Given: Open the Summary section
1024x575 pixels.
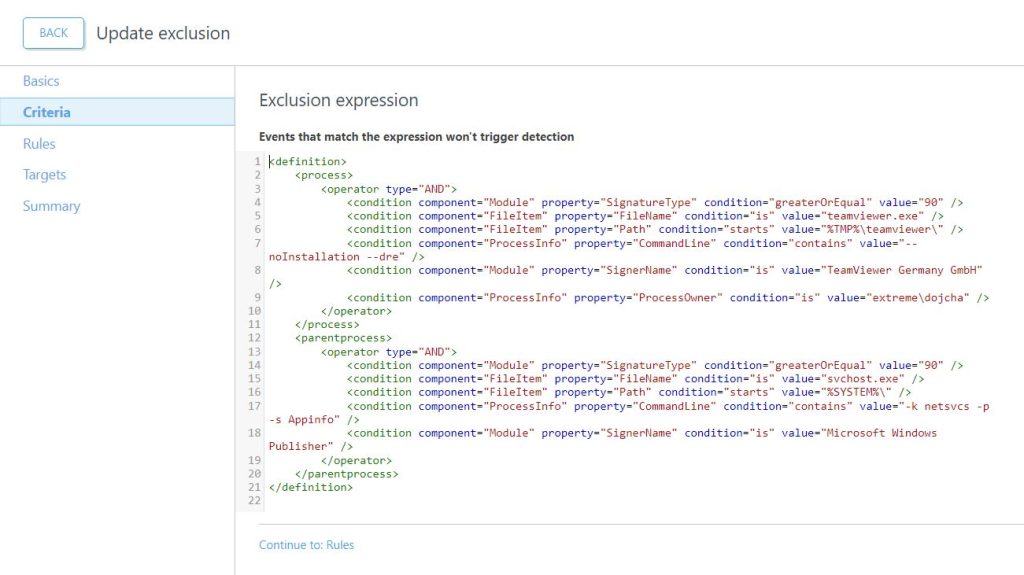Looking at the screenshot, I should tap(51, 206).
